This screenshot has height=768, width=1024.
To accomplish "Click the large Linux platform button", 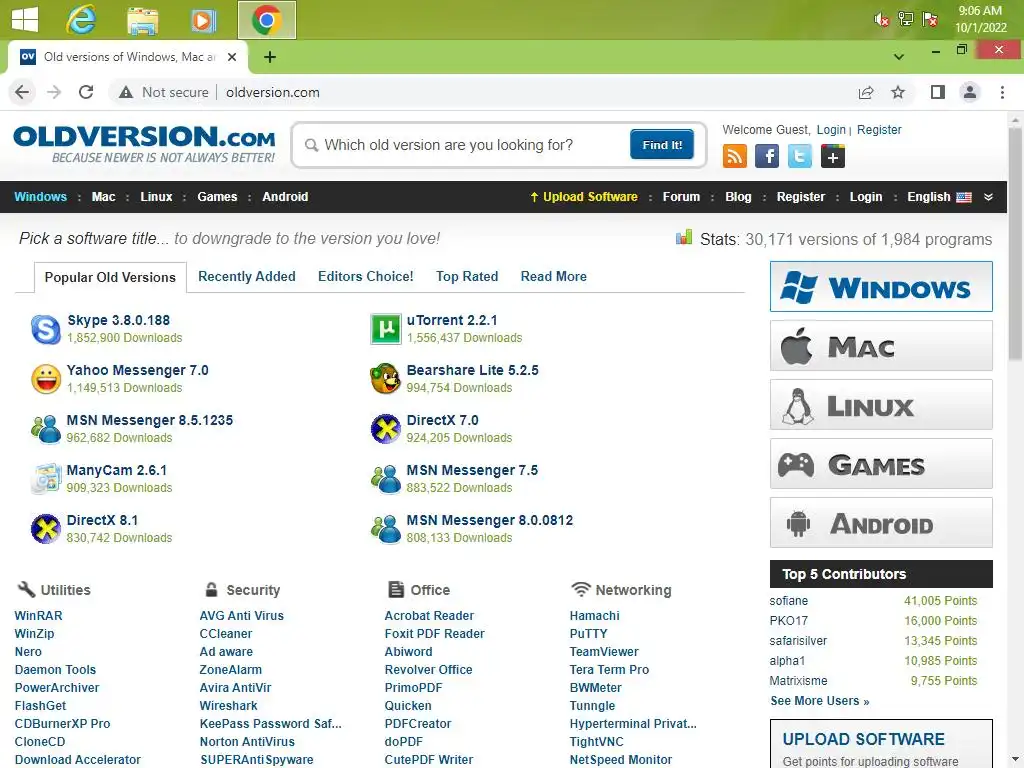I will 881,405.
